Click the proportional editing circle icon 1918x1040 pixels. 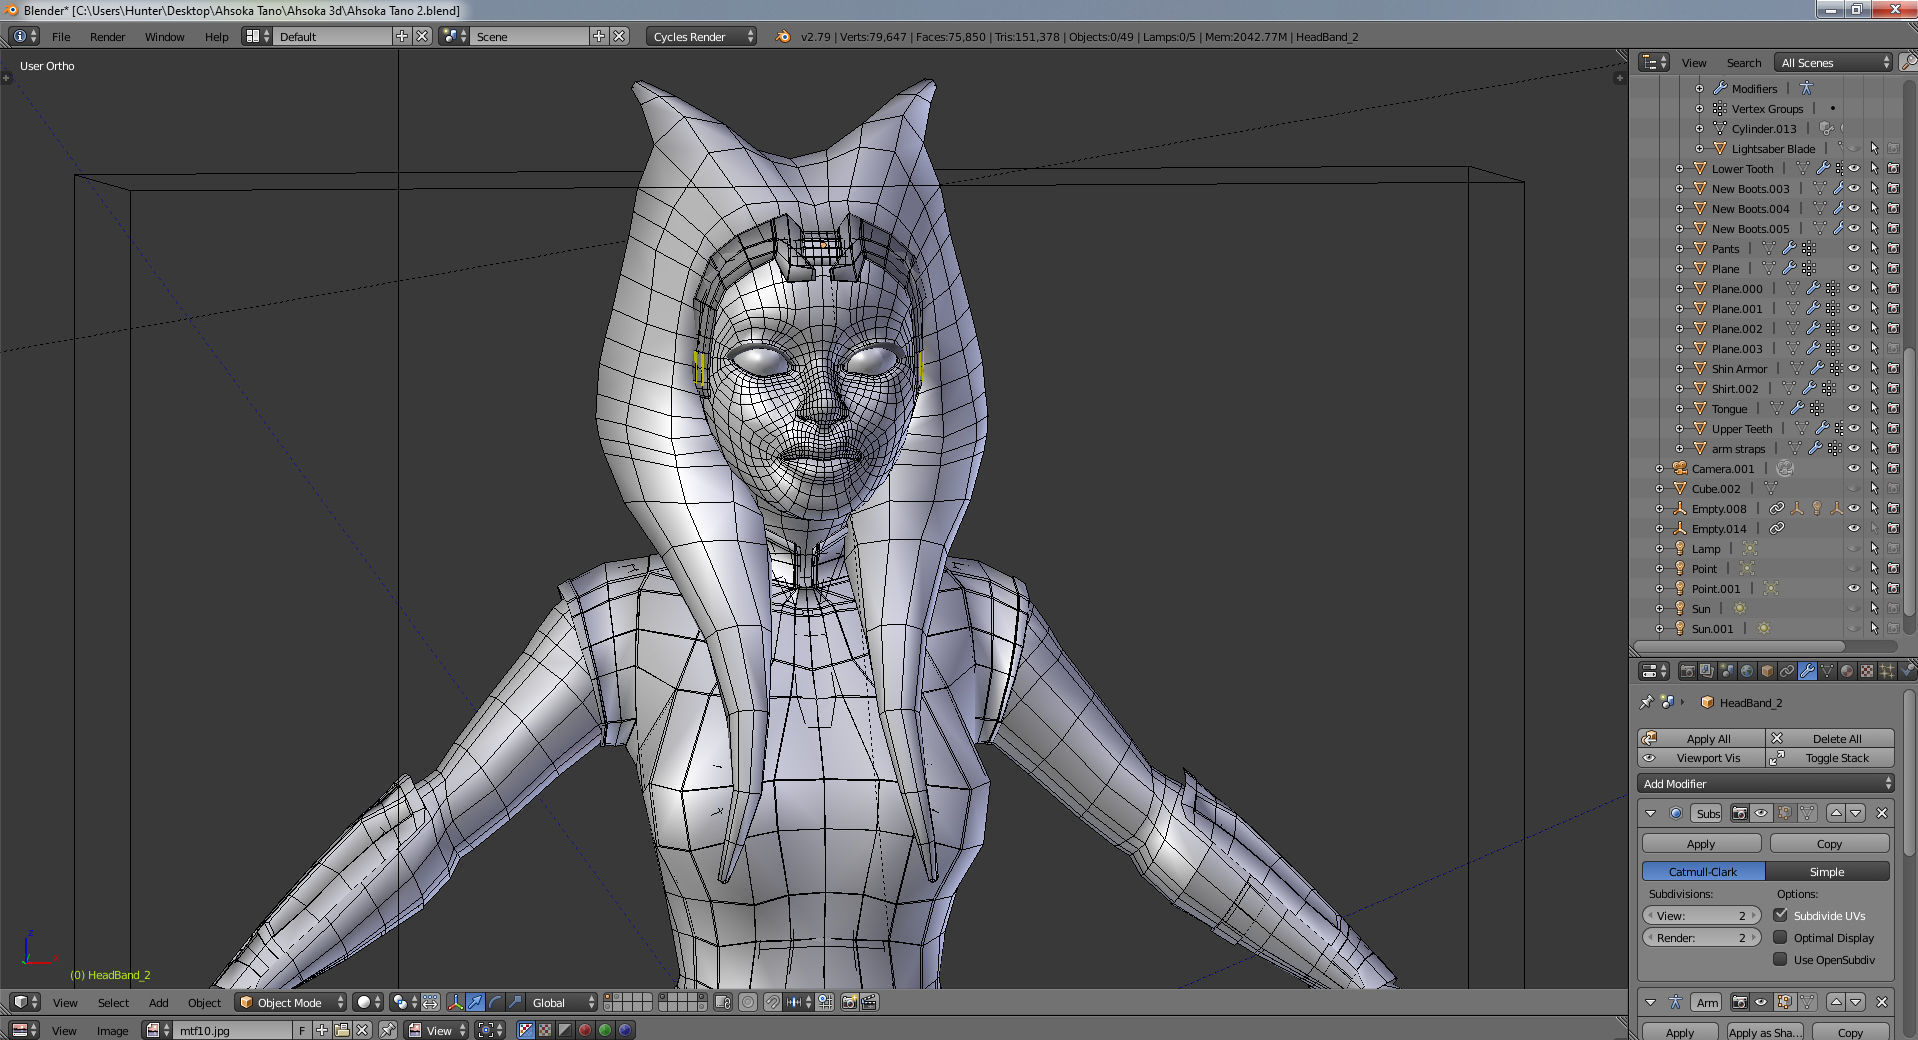click(x=748, y=1002)
